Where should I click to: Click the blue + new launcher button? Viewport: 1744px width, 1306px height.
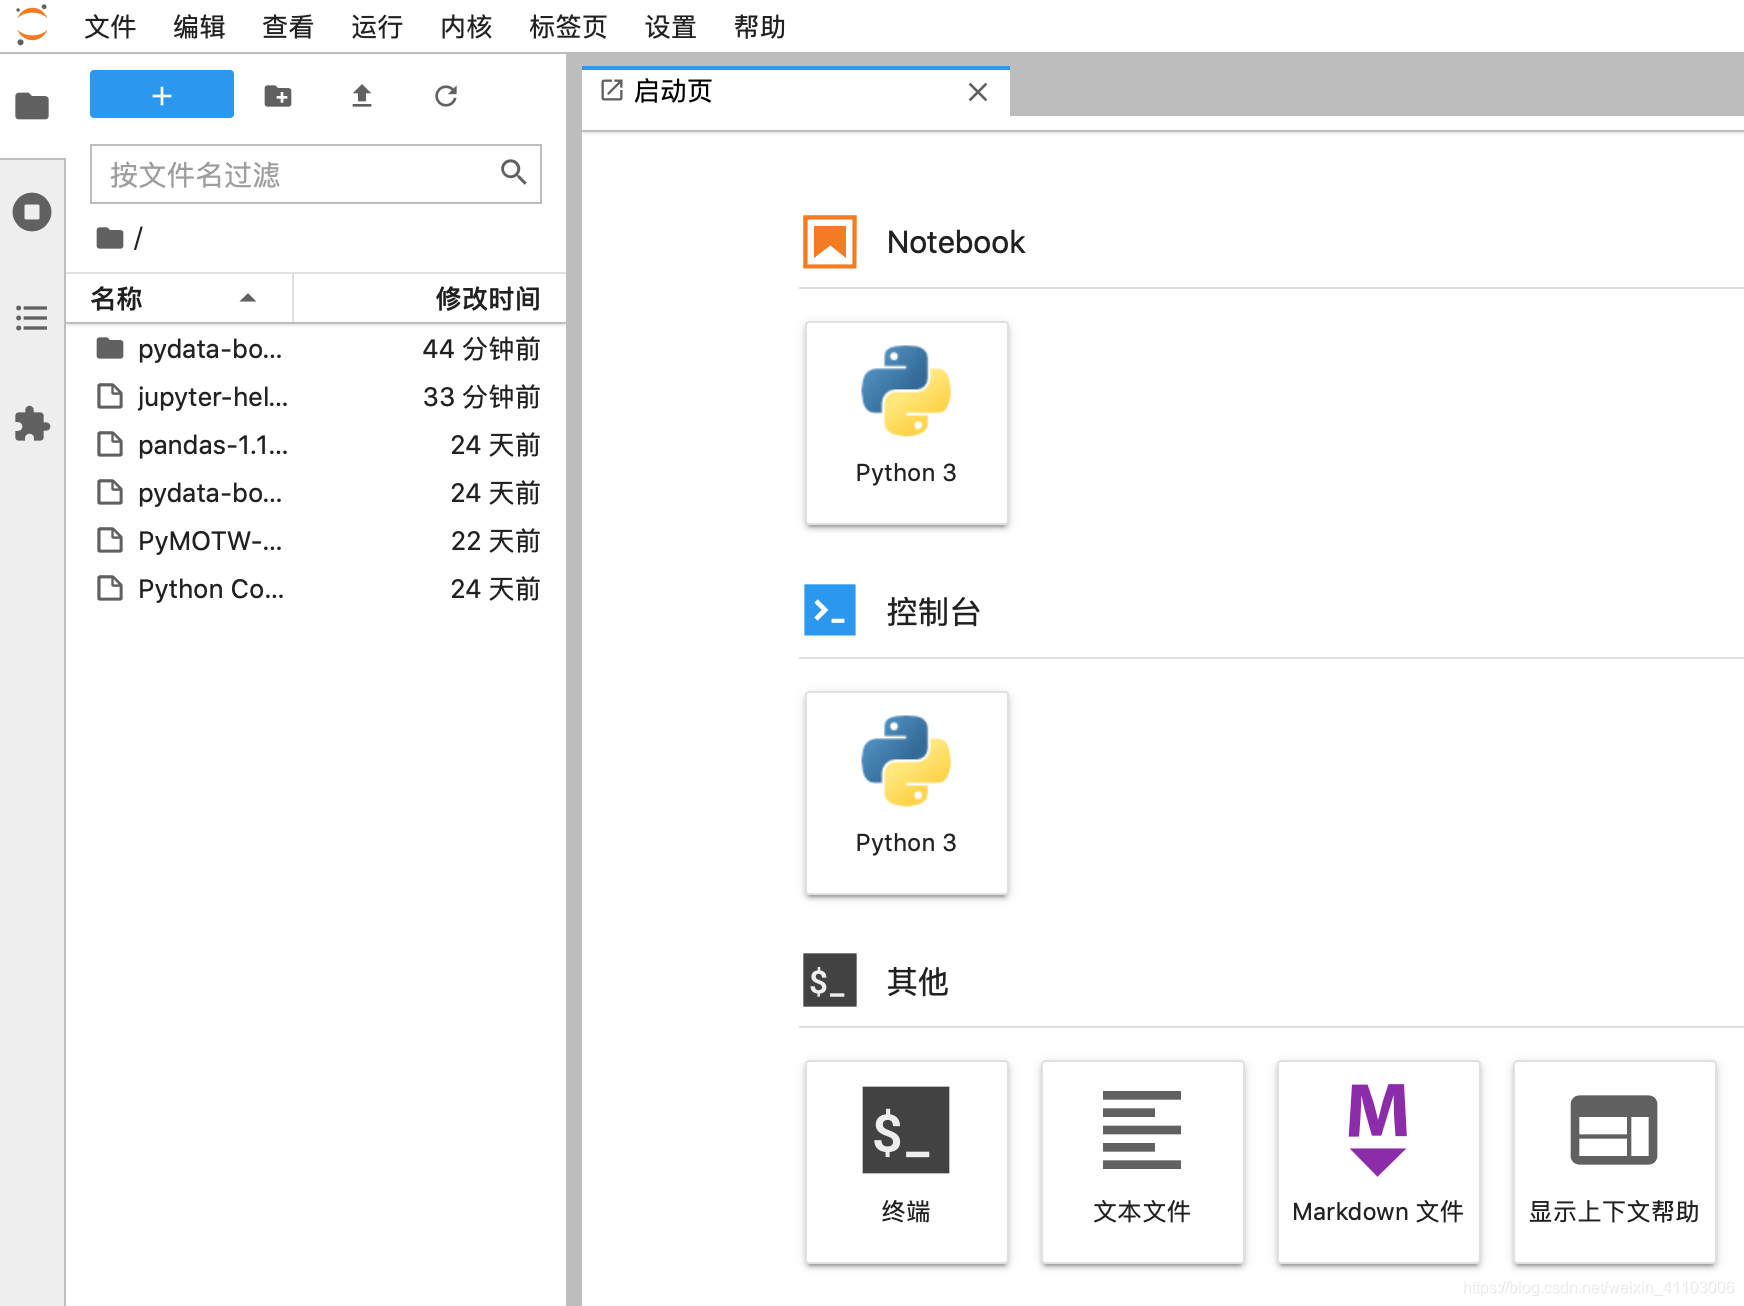point(161,94)
